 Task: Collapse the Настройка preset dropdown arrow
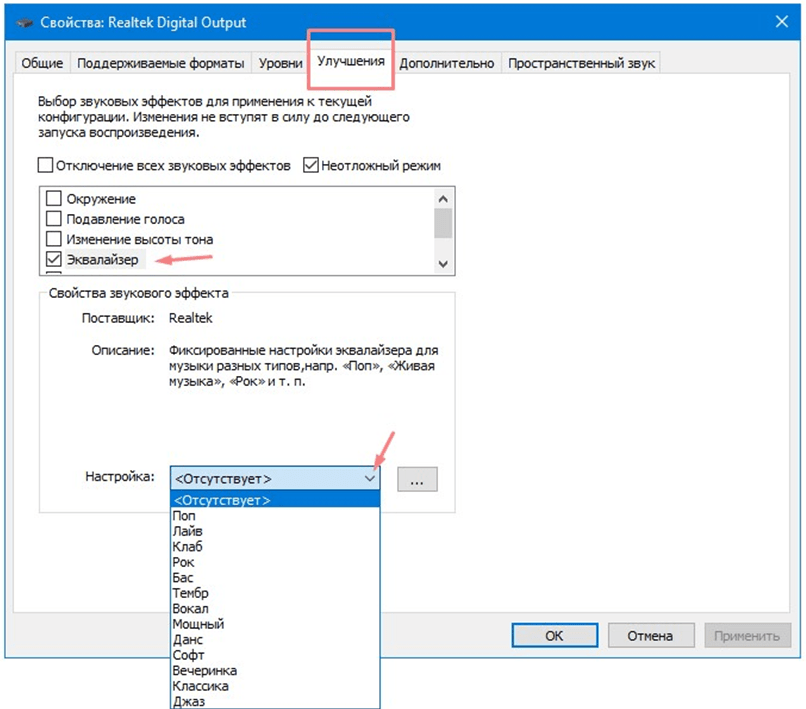[x=369, y=479]
